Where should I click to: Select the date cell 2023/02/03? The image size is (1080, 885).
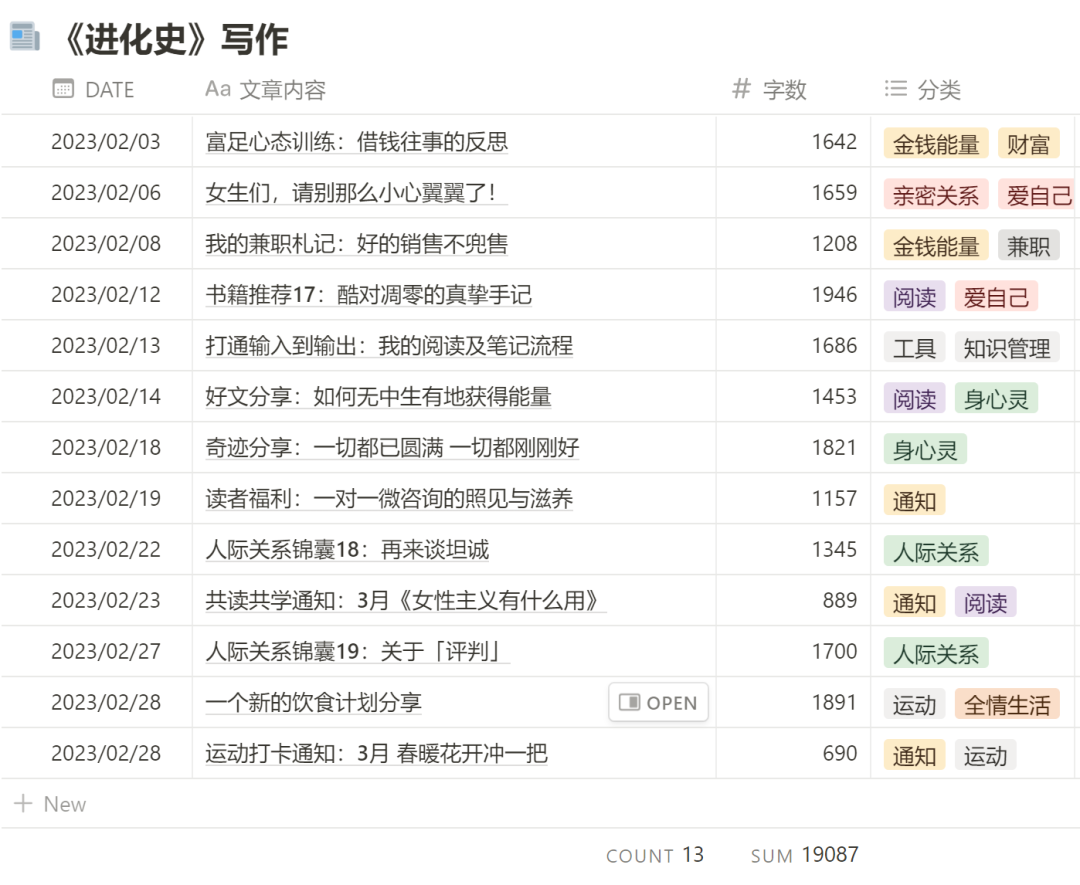click(x=106, y=142)
